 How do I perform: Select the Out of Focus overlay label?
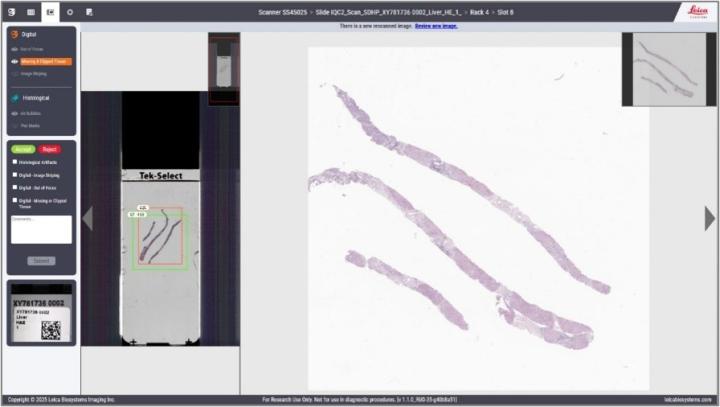(32, 49)
